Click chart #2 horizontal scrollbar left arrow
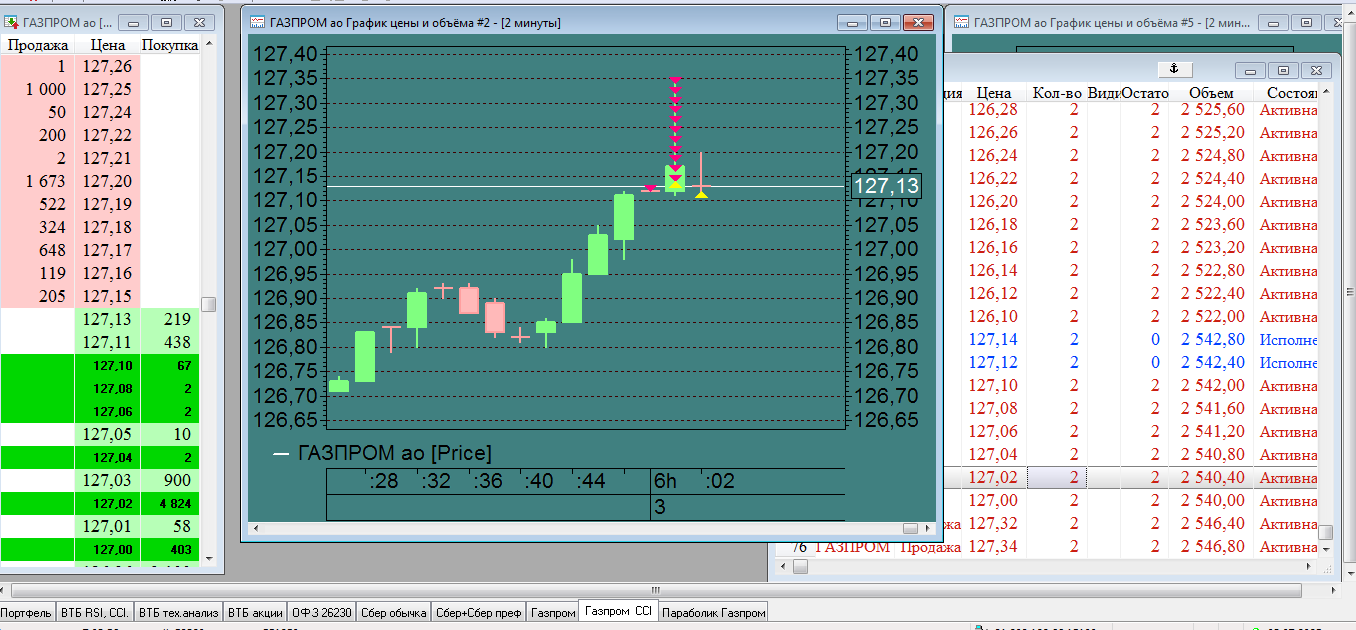Image resolution: width=1356 pixels, height=630 pixels. tap(255, 528)
